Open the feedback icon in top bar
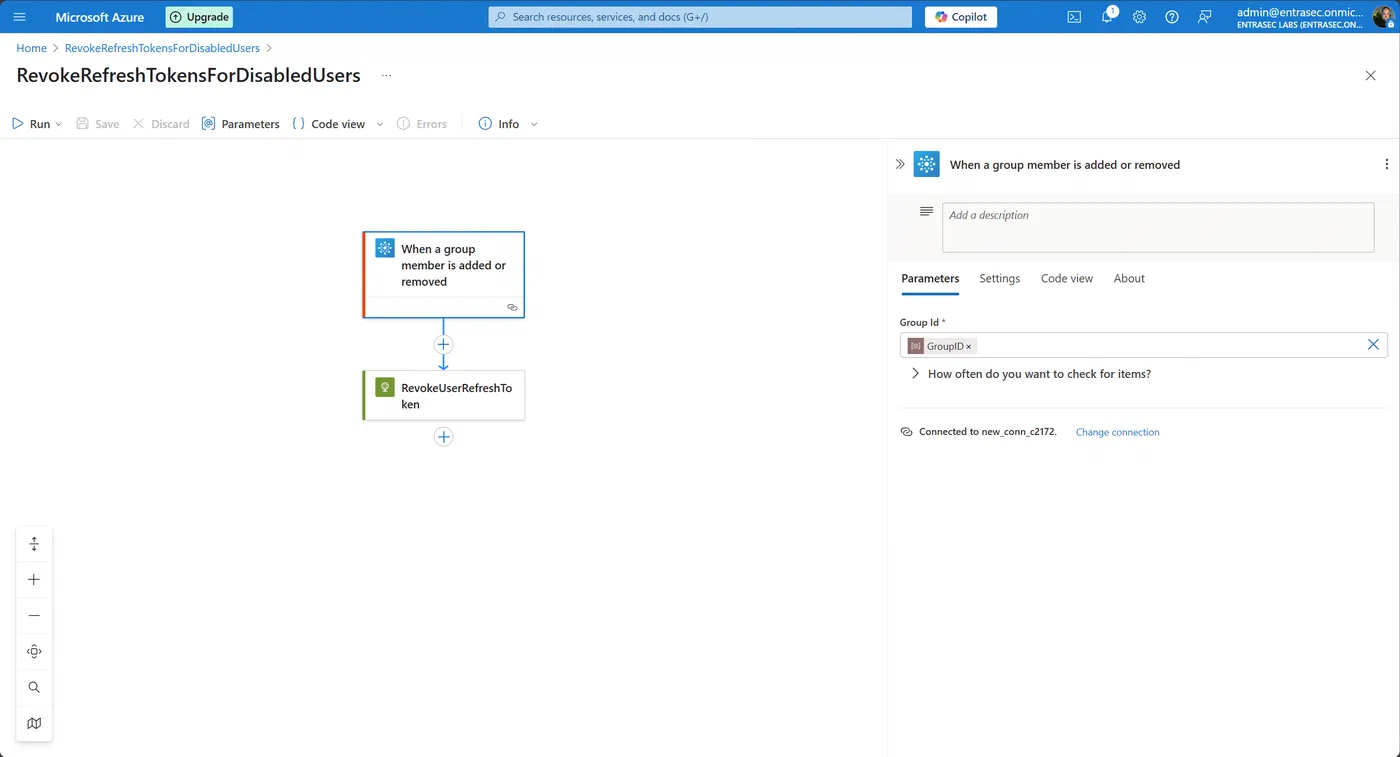 tap(1204, 17)
